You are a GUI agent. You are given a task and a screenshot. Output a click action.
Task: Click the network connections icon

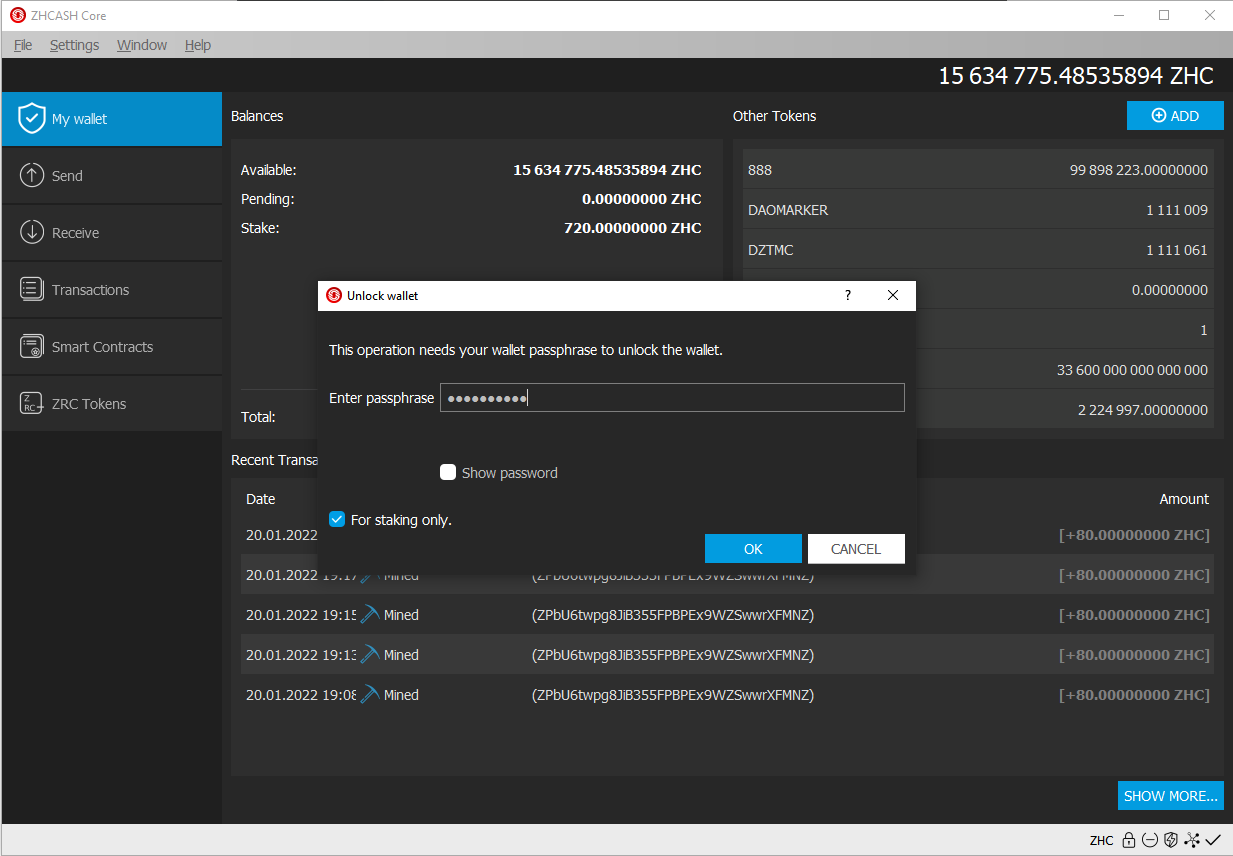tap(1192, 840)
